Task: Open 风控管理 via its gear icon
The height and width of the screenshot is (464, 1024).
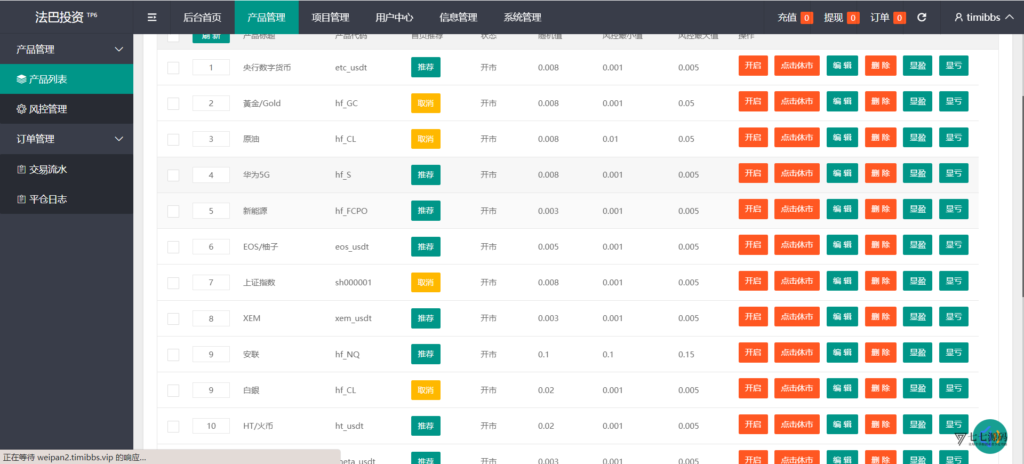Action: click(22, 109)
